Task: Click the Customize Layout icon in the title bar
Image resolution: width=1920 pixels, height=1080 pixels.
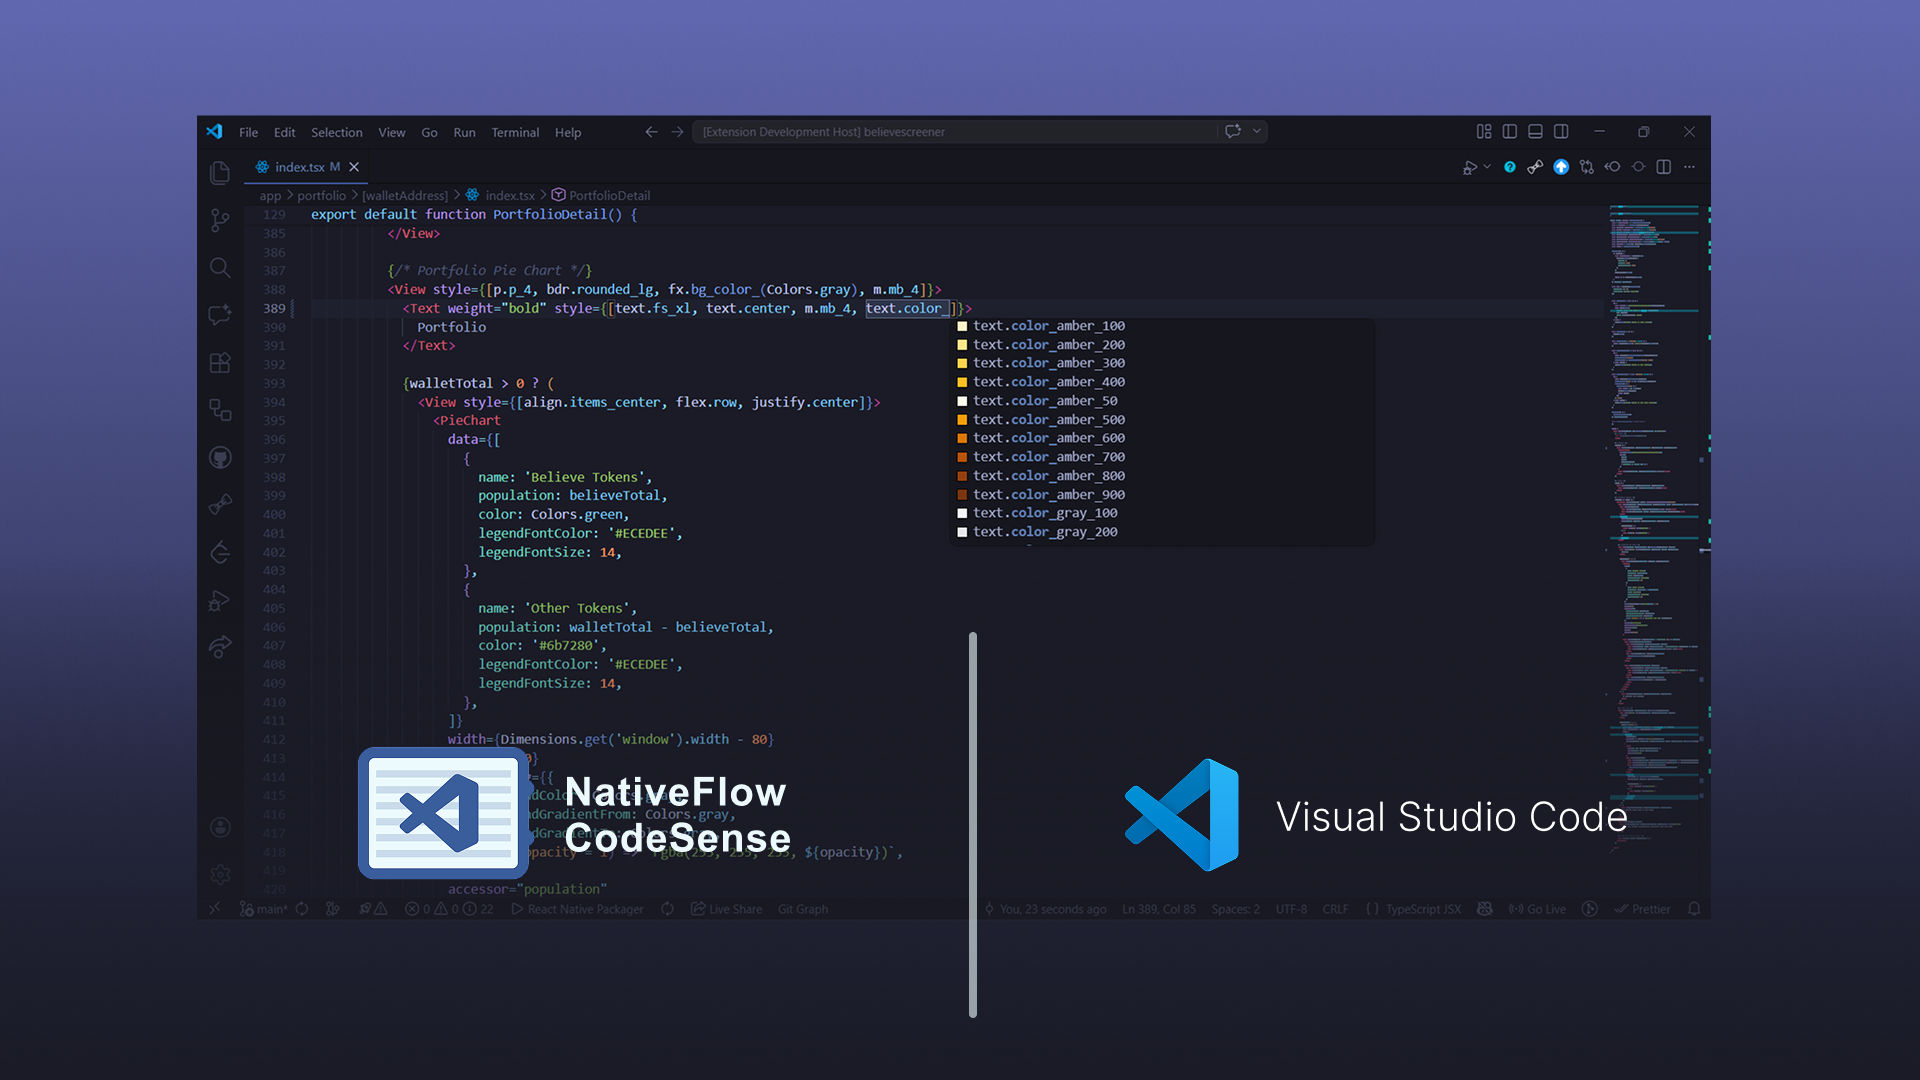Action: click(1484, 132)
